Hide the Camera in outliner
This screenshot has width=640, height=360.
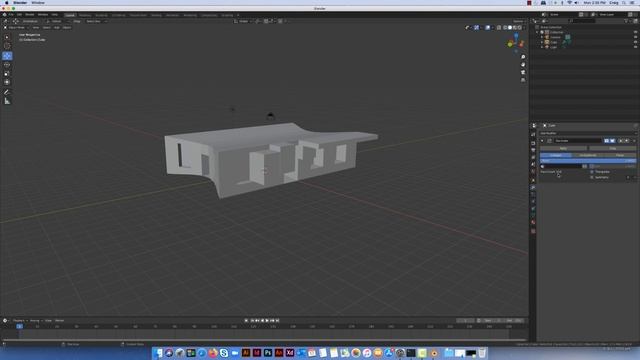[x=635, y=37]
